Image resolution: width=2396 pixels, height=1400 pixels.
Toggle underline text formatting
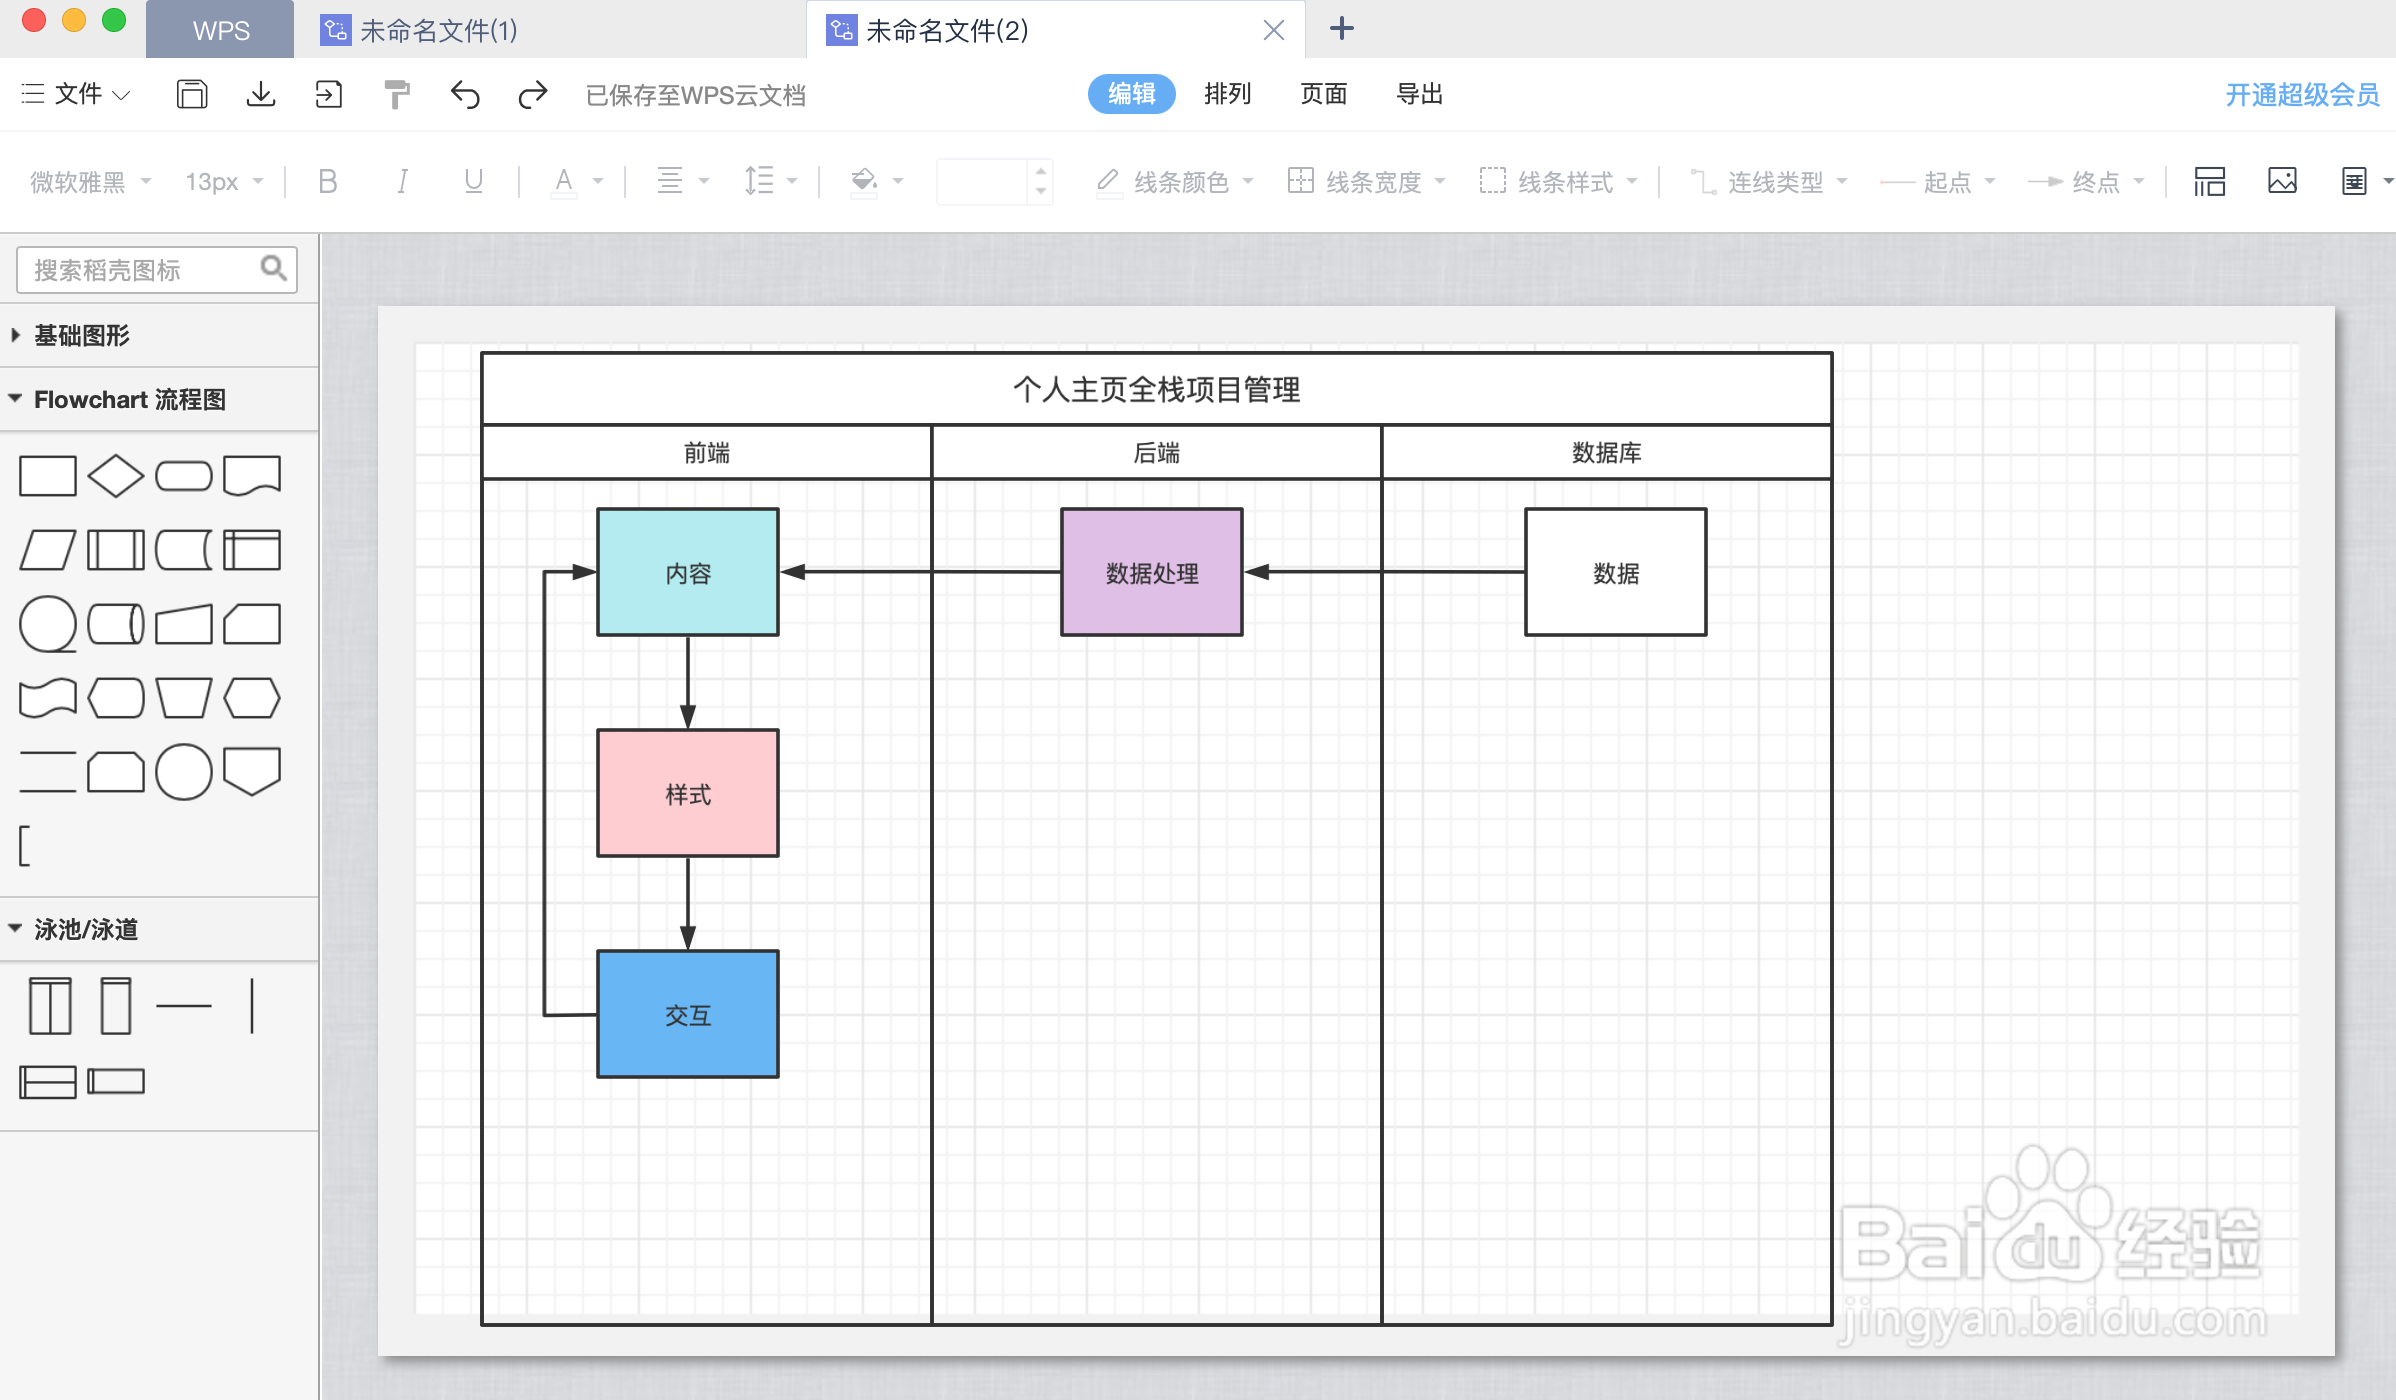point(474,181)
